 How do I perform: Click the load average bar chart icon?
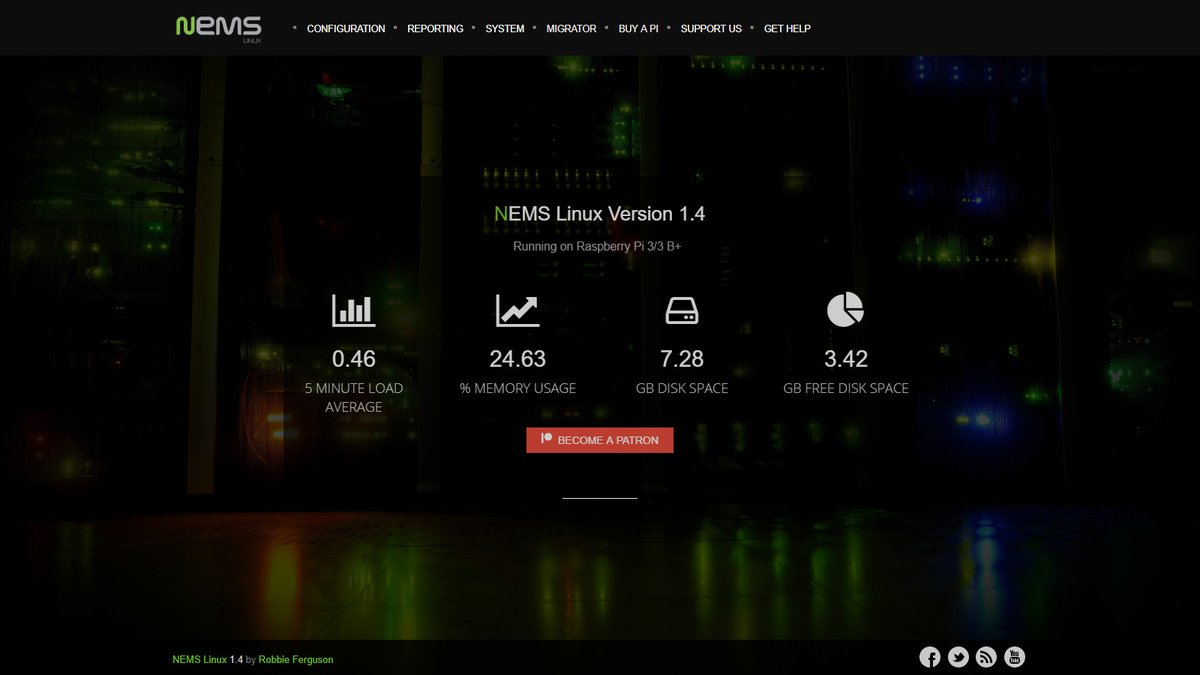(354, 311)
